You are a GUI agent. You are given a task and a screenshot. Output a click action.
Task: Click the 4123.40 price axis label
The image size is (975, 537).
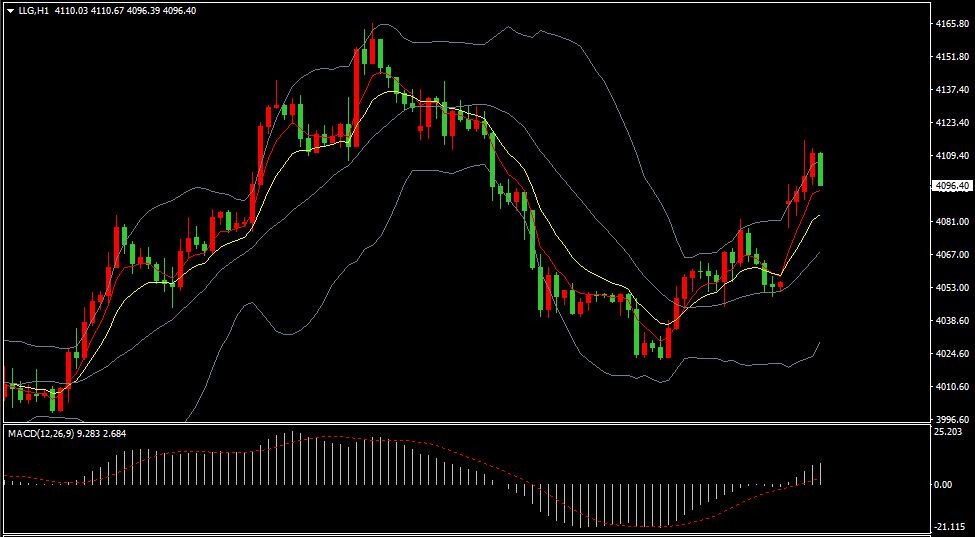[x=953, y=122]
